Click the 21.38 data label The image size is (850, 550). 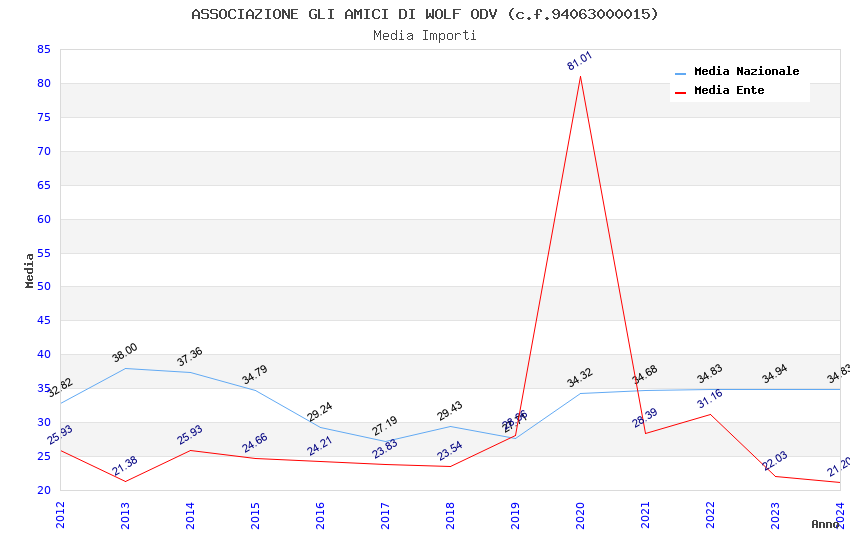tap(125, 466)
